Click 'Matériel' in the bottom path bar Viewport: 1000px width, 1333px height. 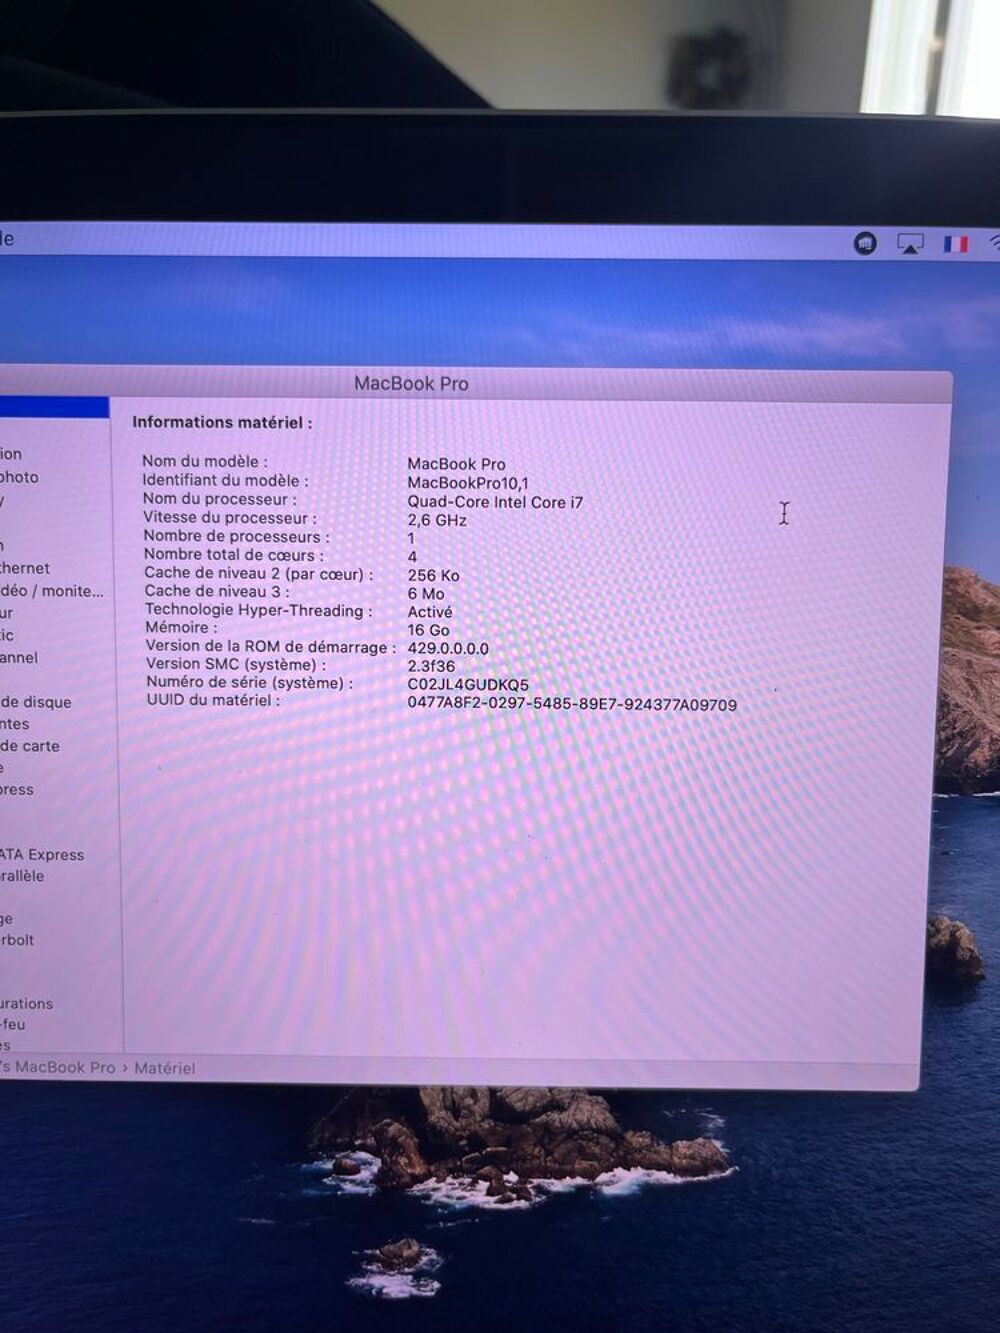pyautogui.click(x=165, y=1068)
